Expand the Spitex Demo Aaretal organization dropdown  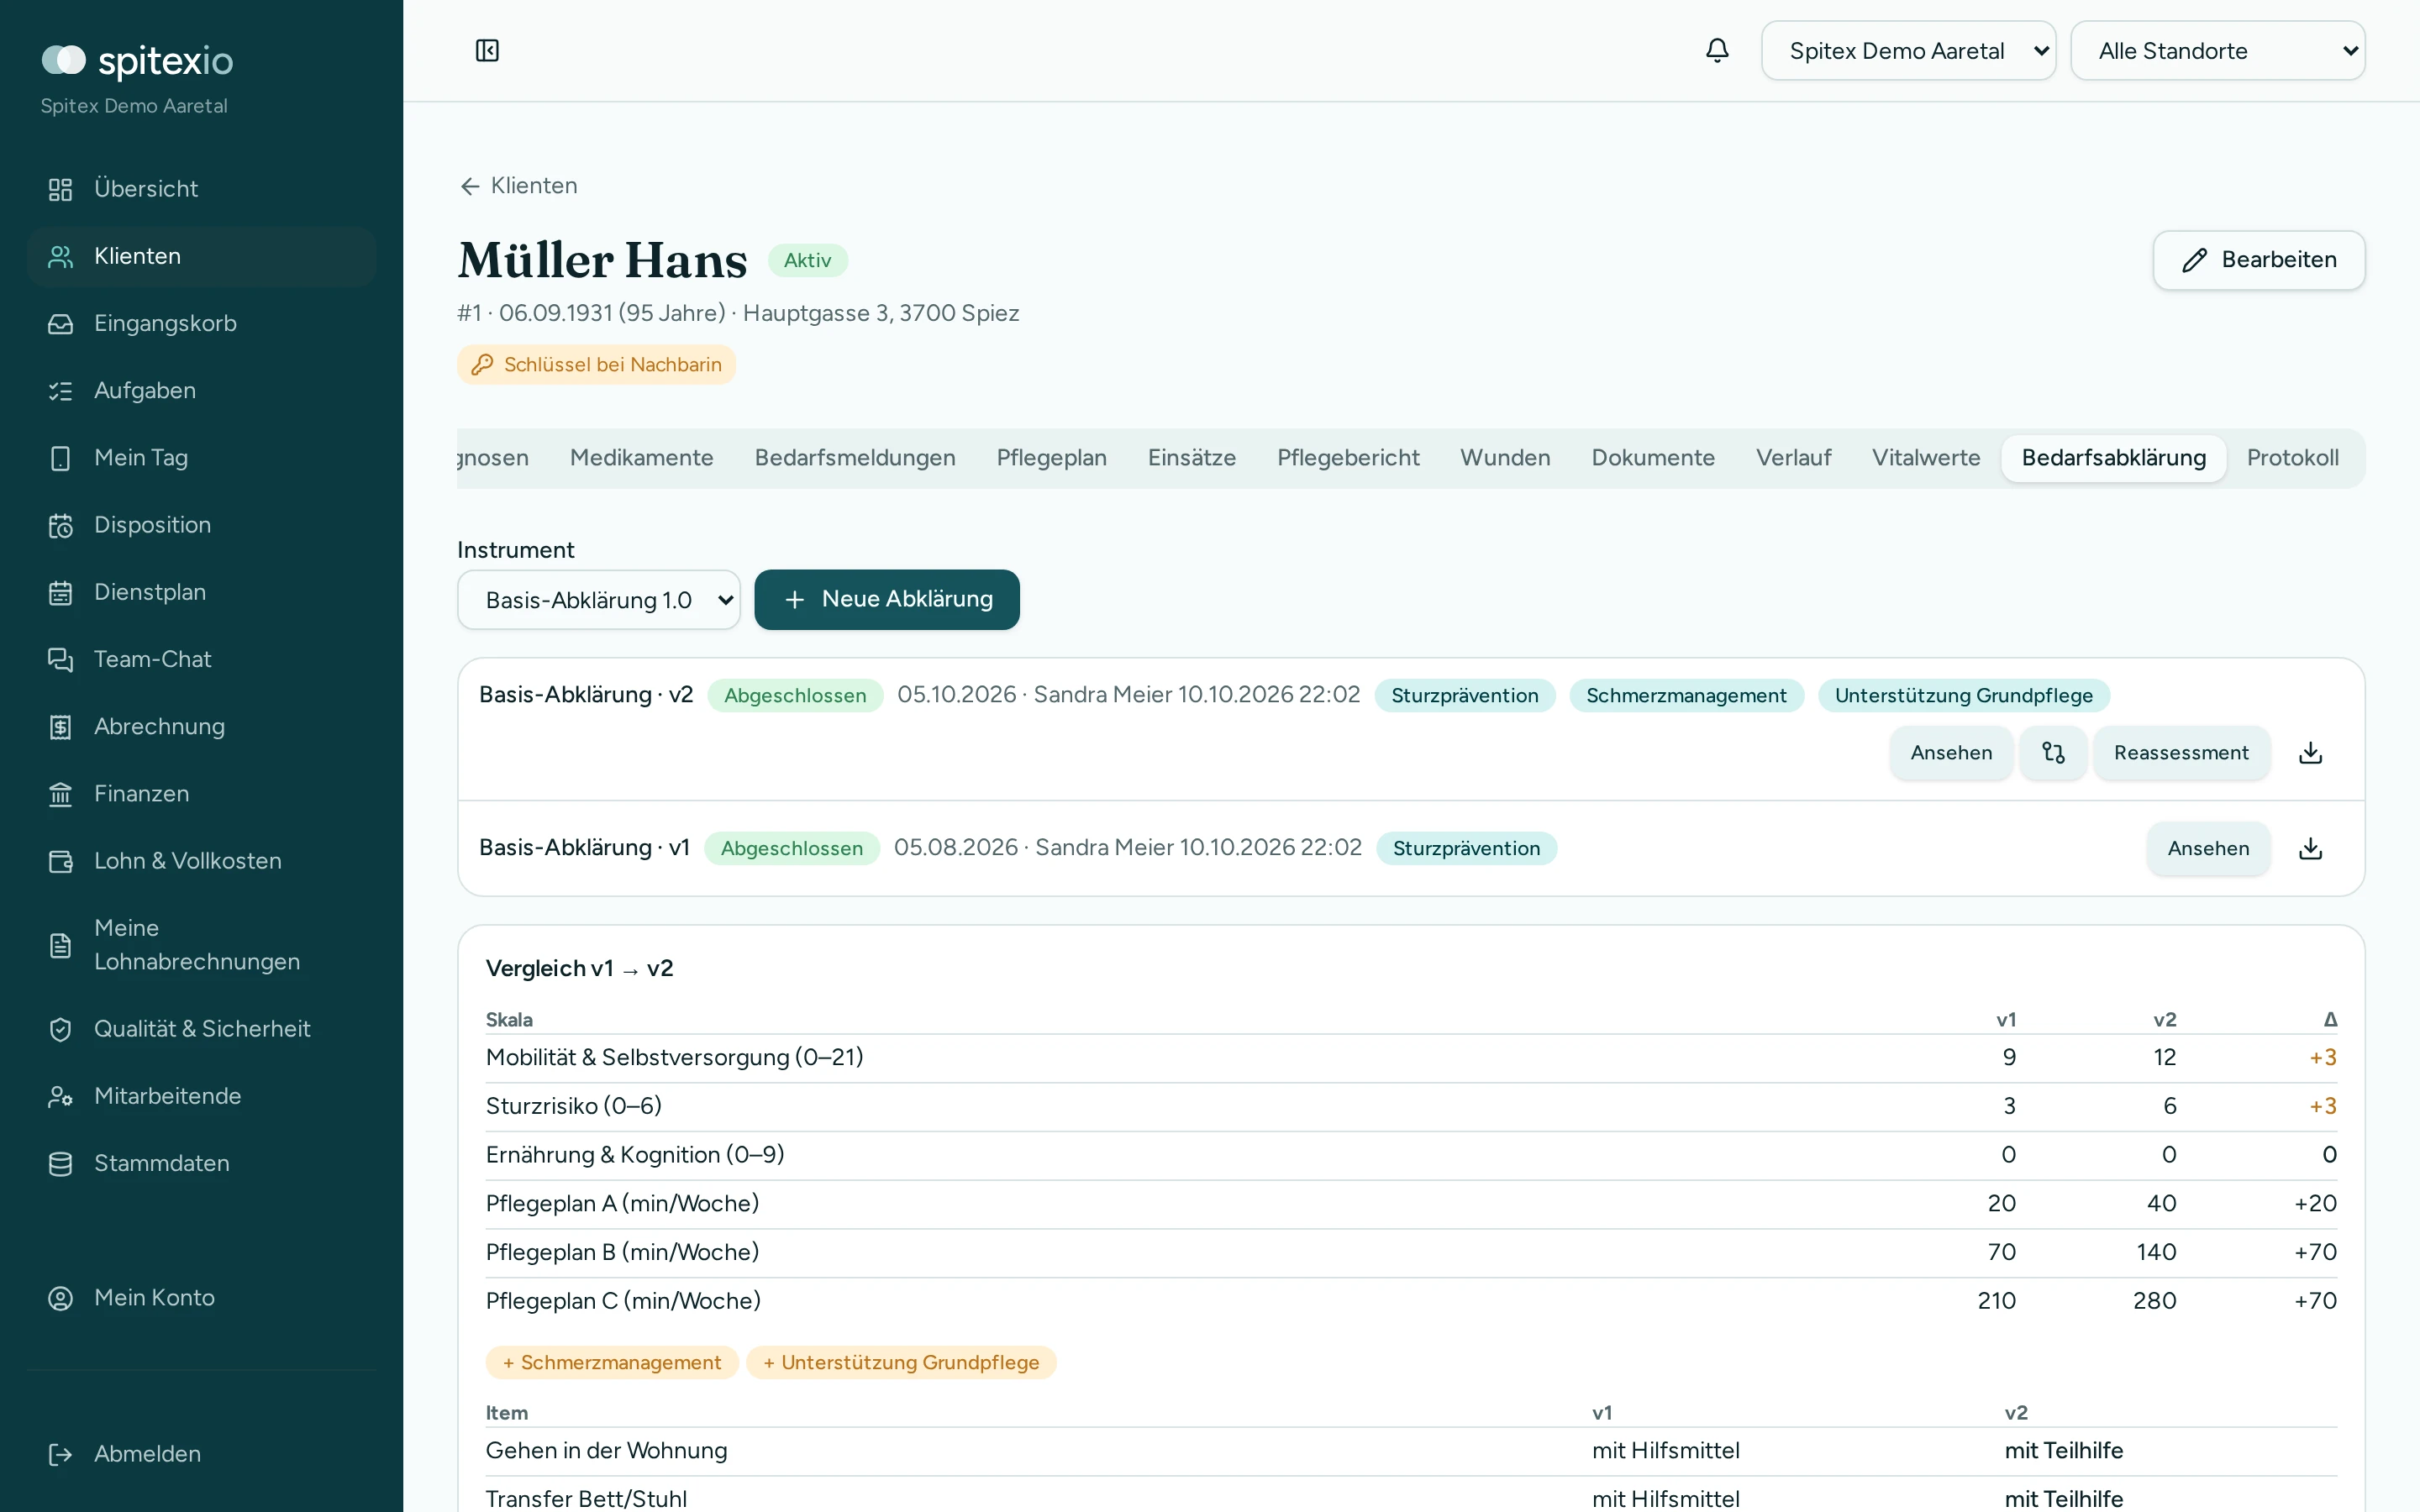pos(1908,50)
